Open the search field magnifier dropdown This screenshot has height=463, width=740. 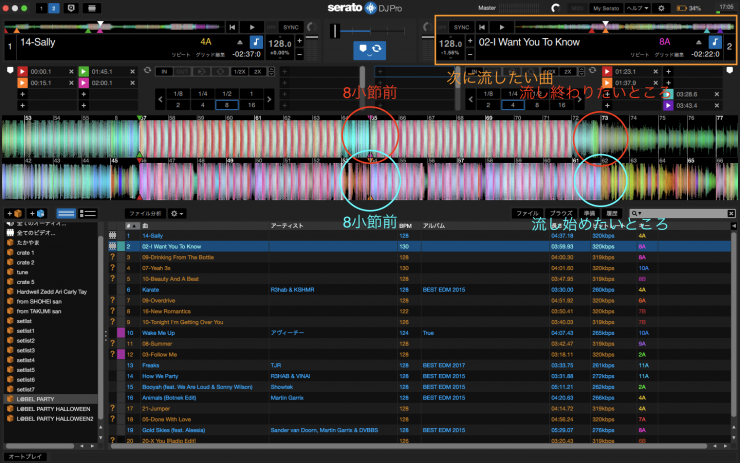637,213
